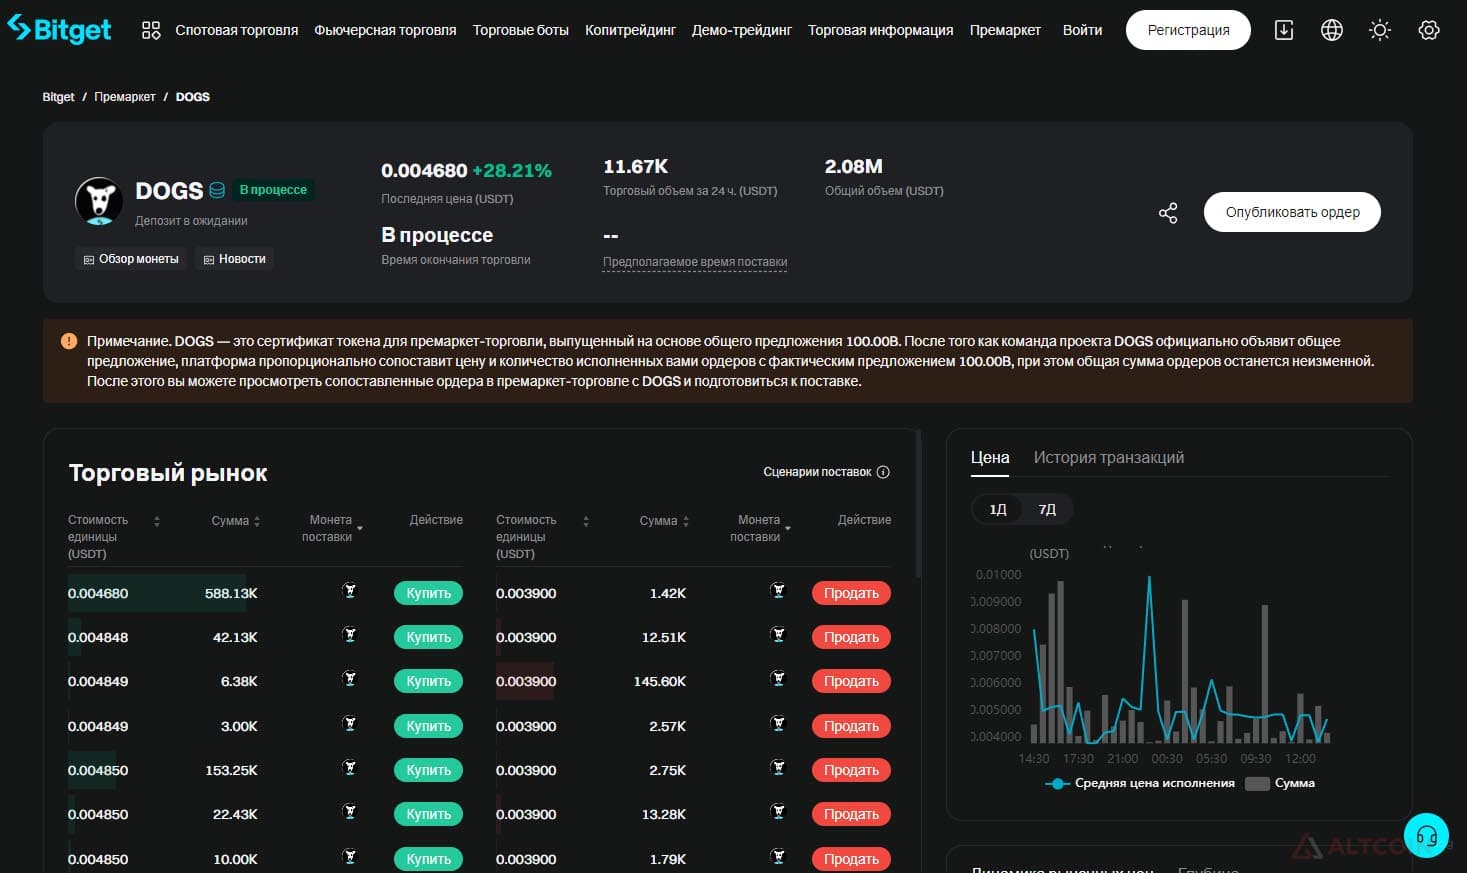Image resolution: width=1467 pixels, height=873 pixels.
Task: Go to Премаркет in the breadcrumb
Action: pyautogui.click(x=125, y=97)
